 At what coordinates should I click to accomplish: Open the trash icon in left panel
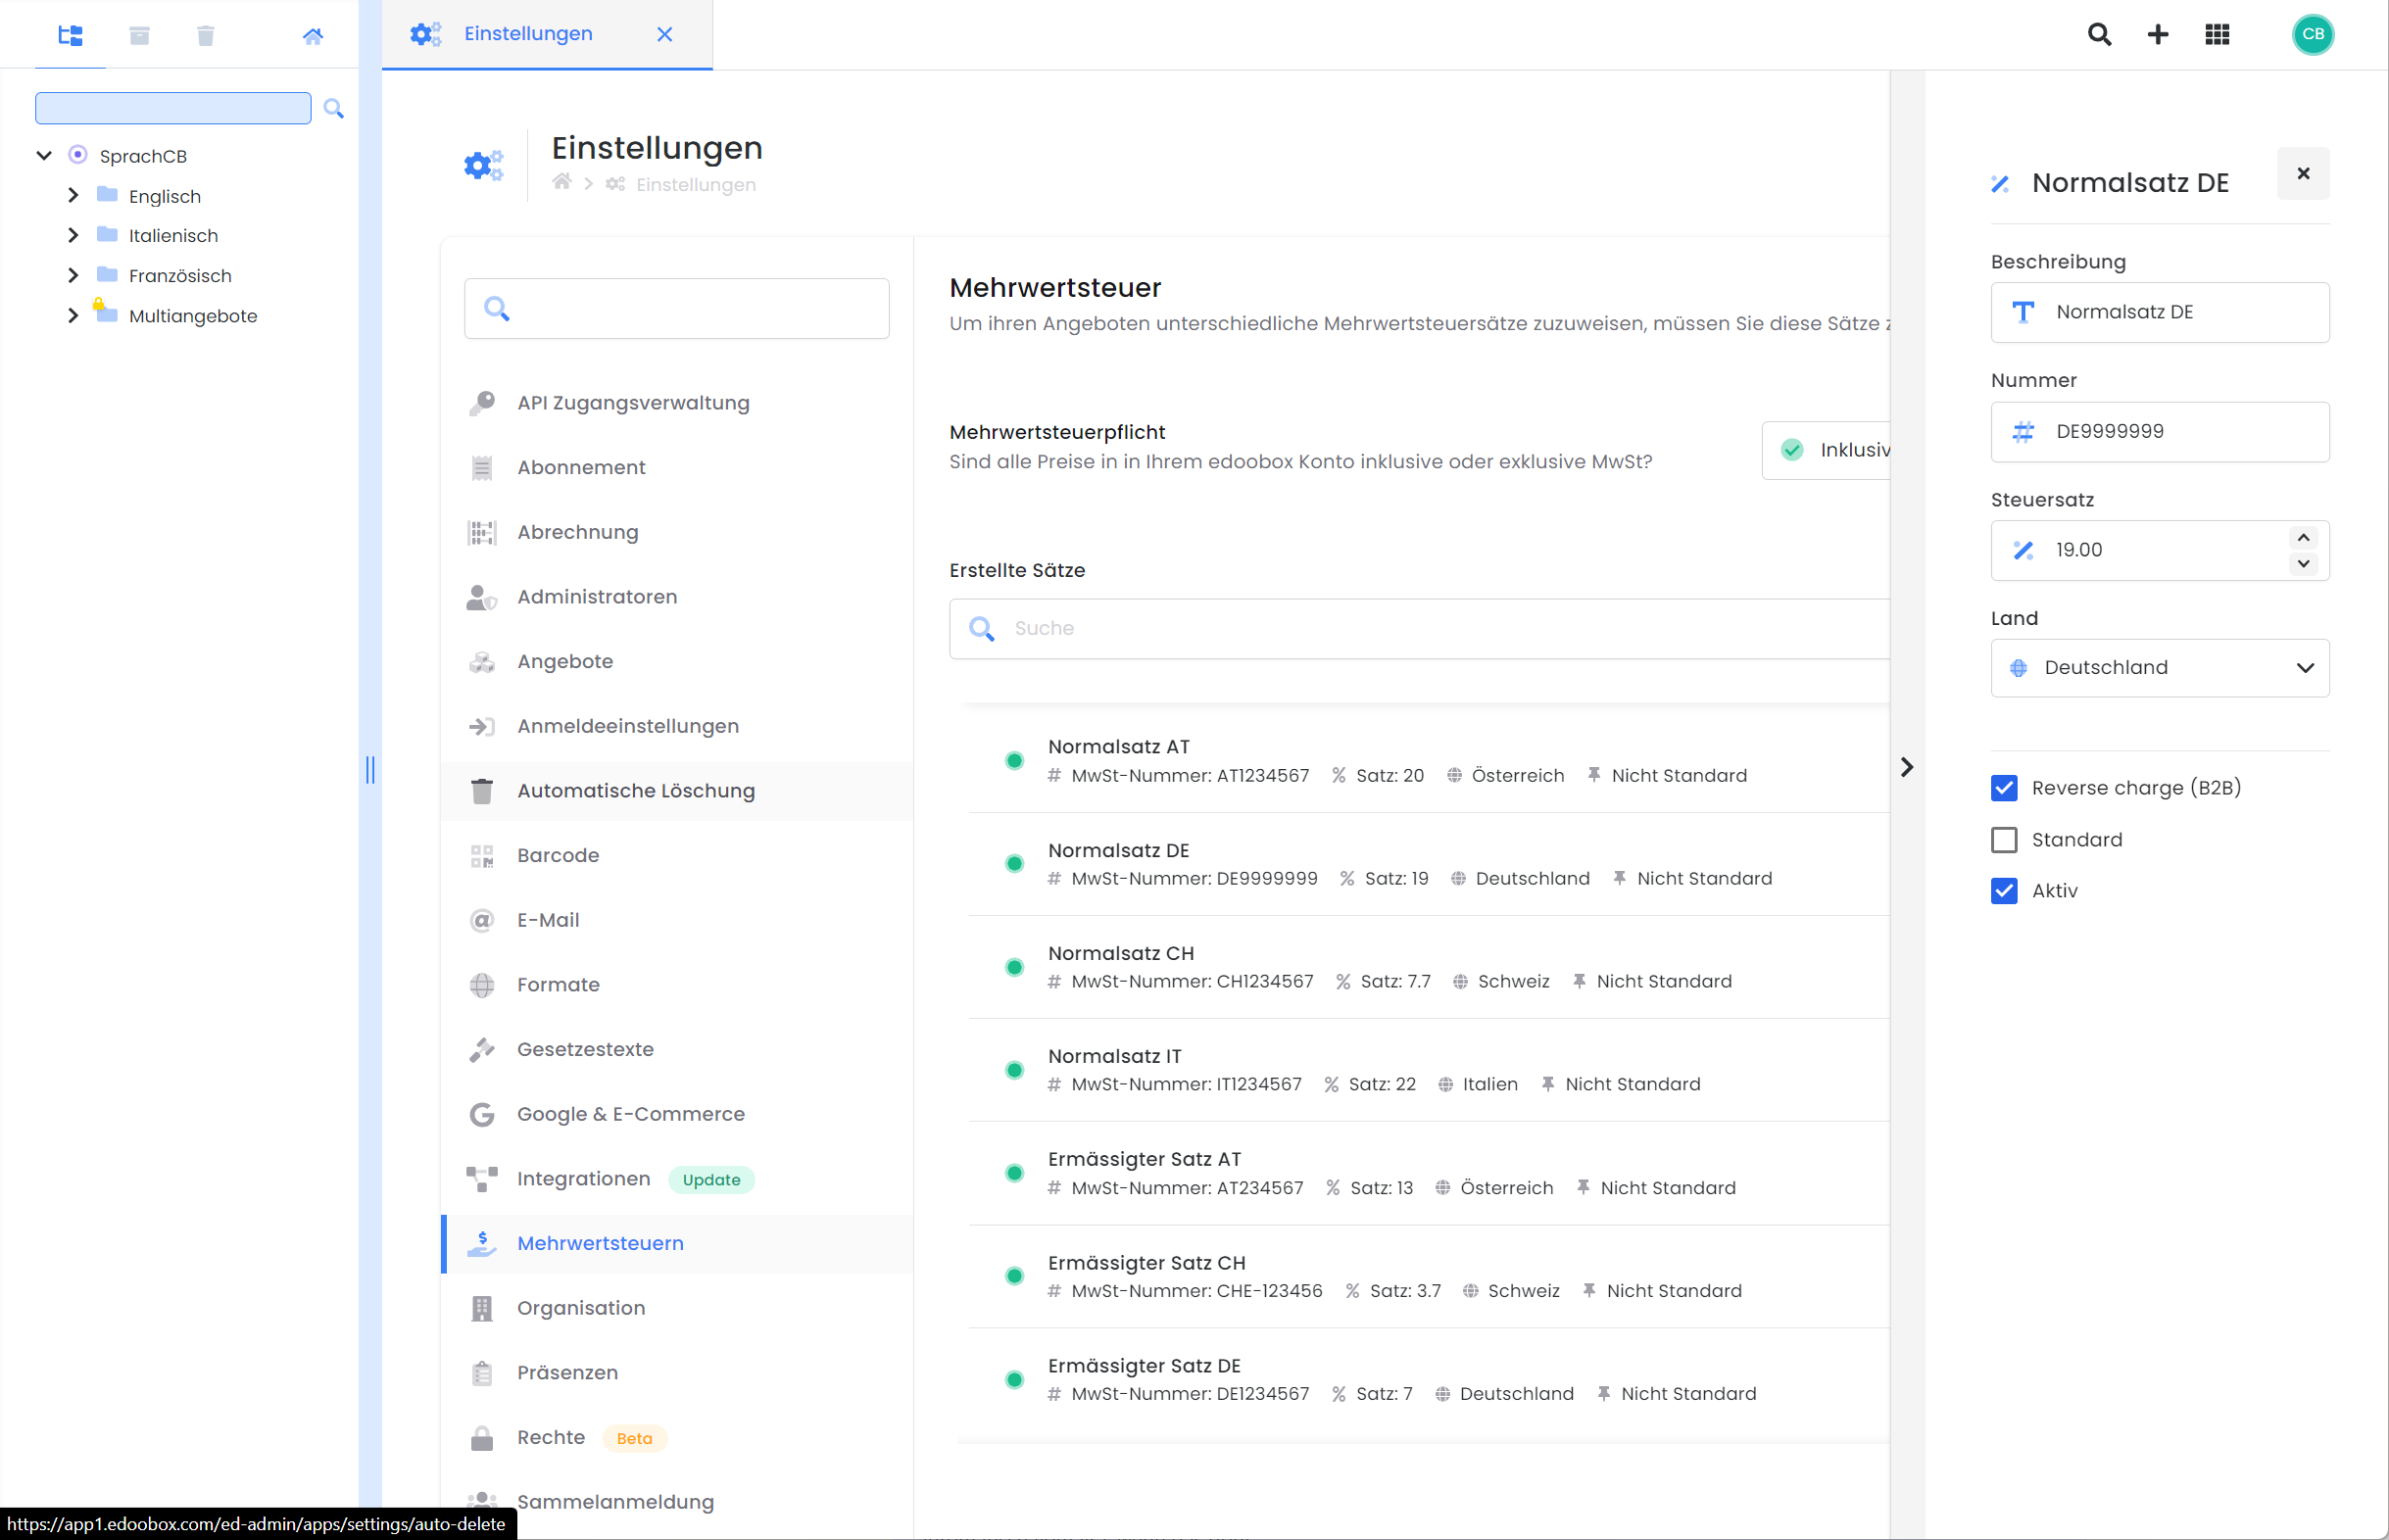point(206,36)
